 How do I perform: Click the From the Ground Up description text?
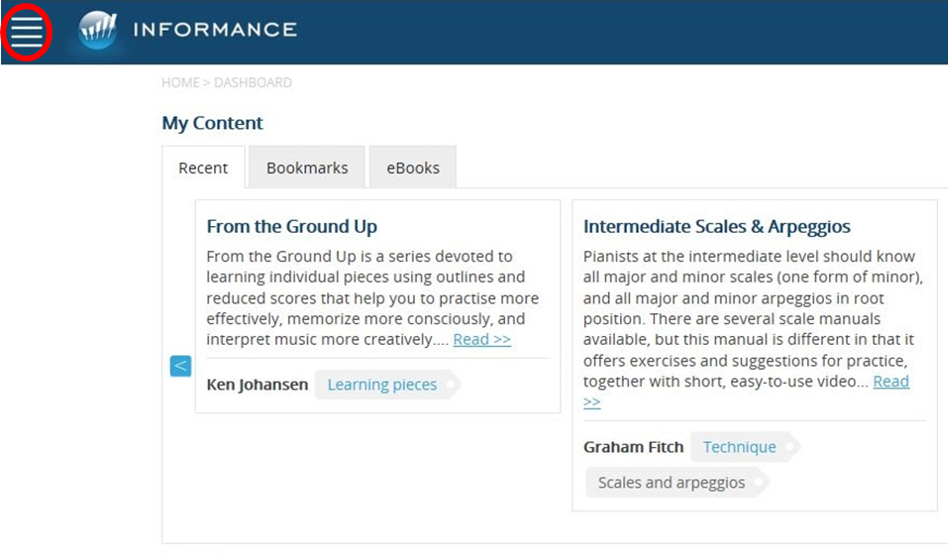point(372,298)
